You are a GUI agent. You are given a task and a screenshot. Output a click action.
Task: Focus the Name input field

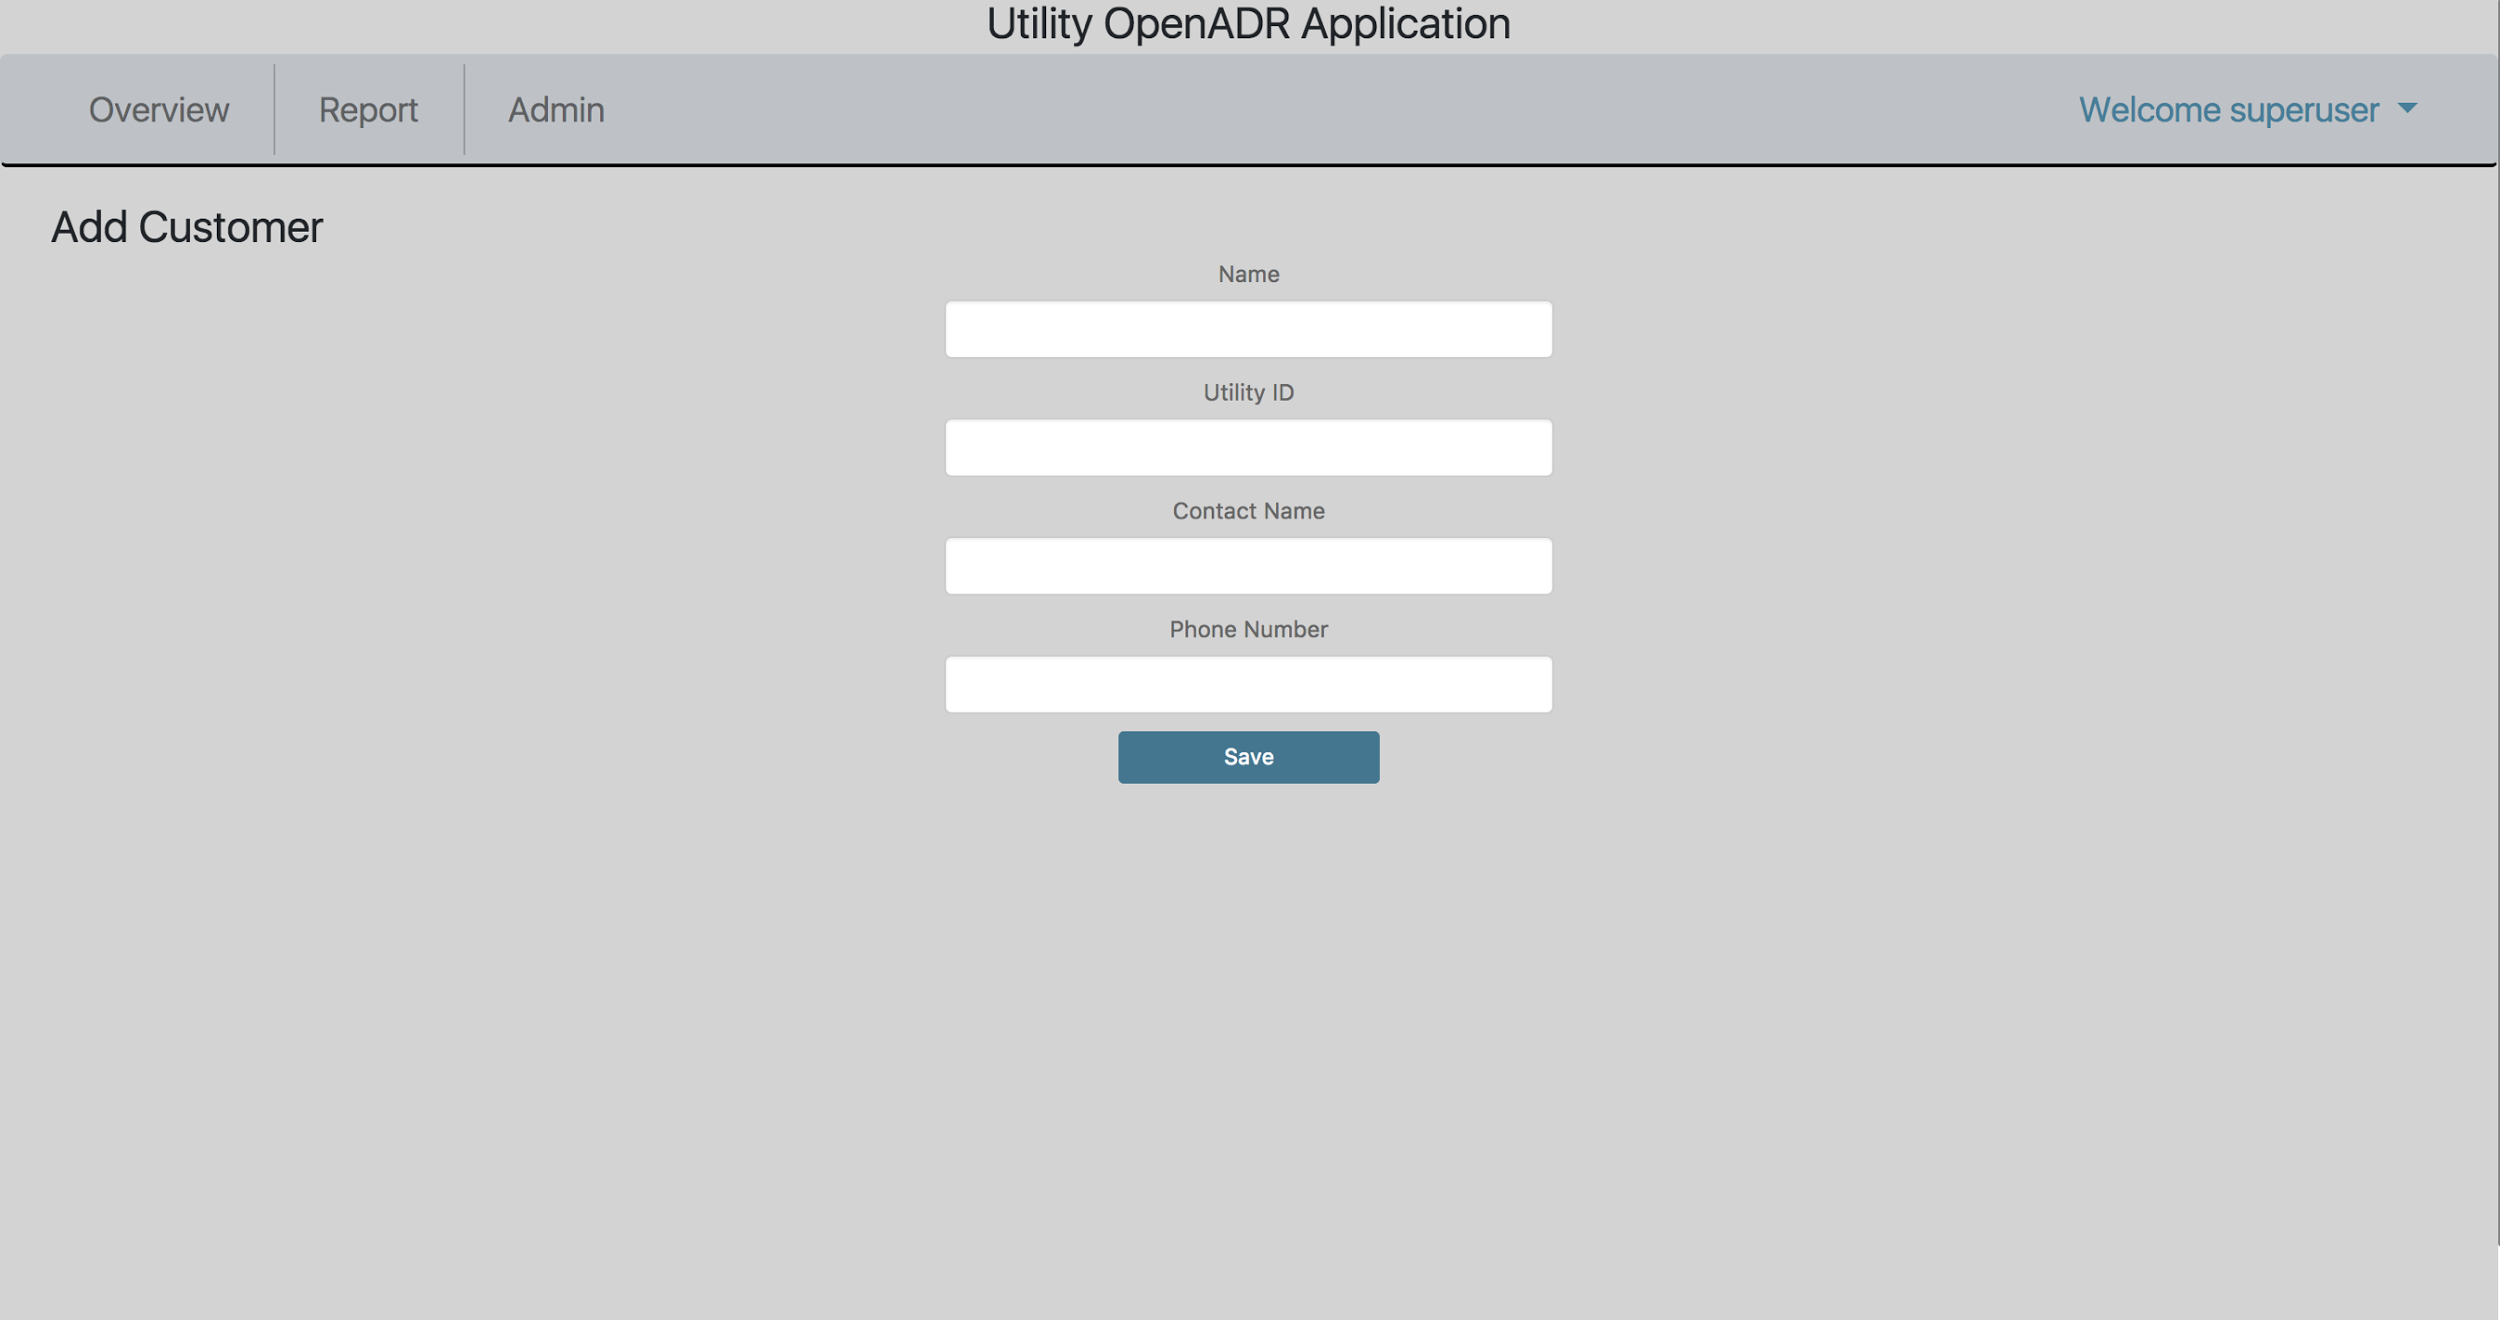coord(1248,329)
